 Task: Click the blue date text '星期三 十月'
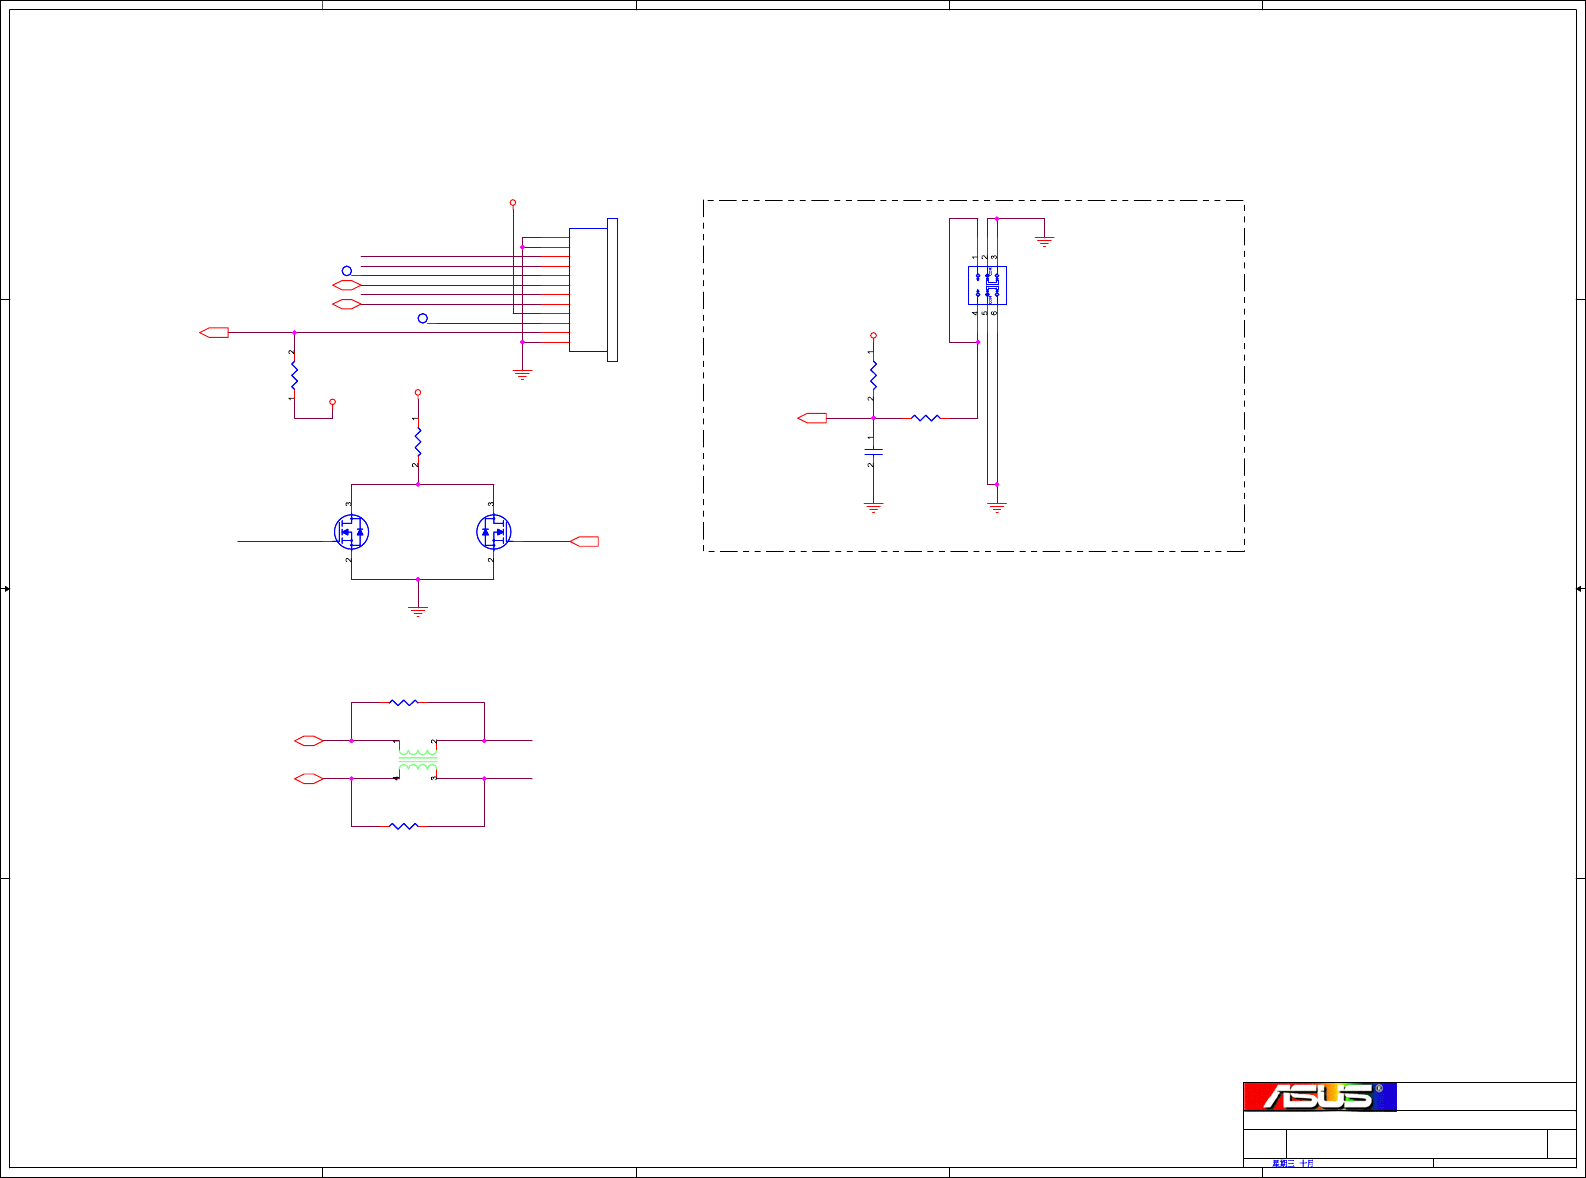tap(1293, 1164)
